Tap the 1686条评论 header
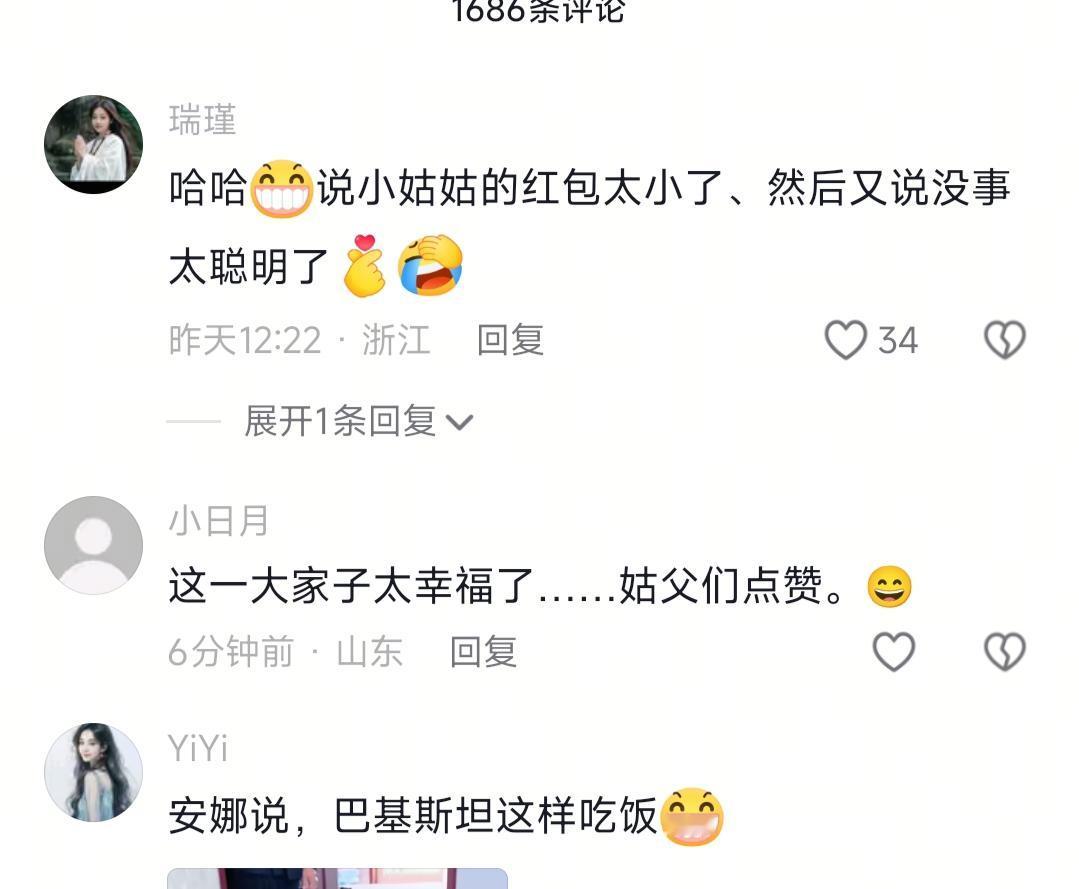Viewport: 1079px width, 889px height. 539,10
